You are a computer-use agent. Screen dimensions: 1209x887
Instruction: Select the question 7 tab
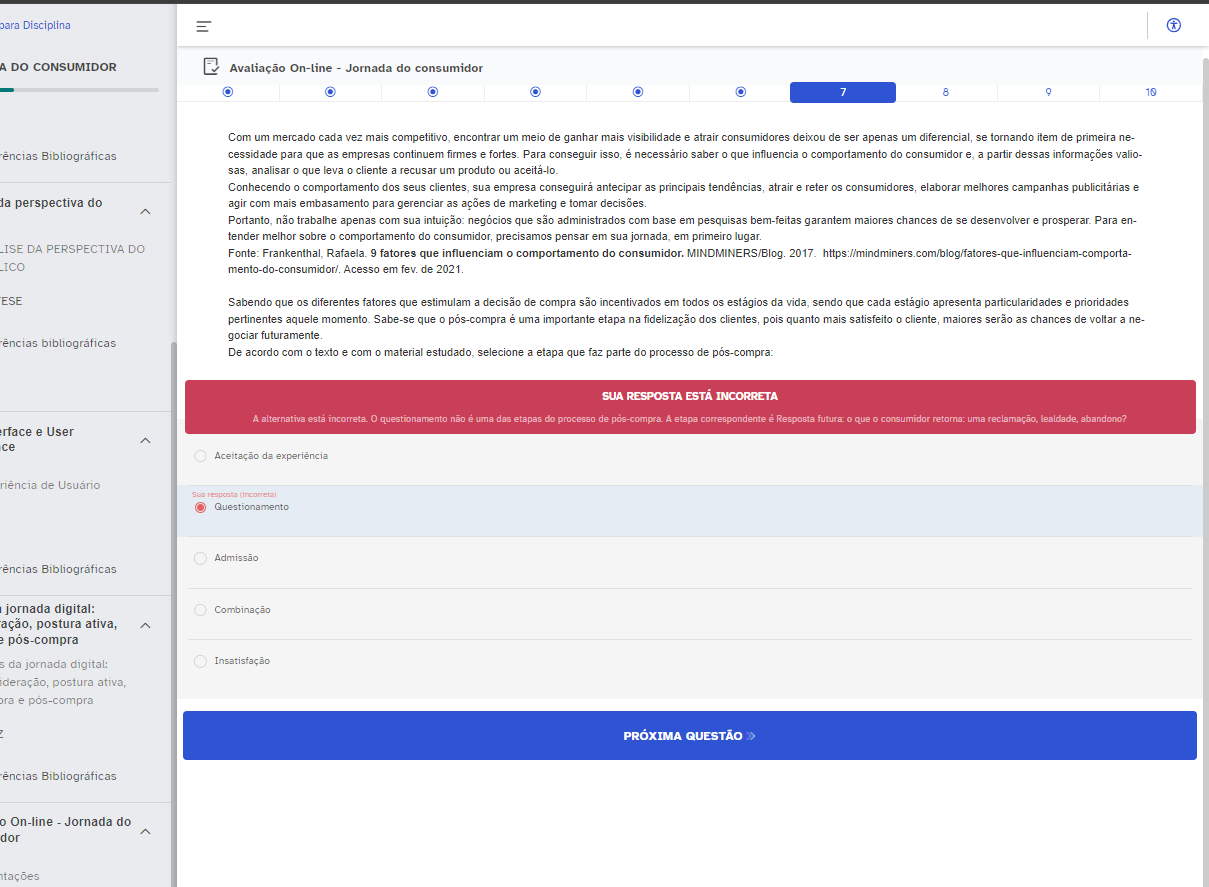pyautogui.click(x=843, y=92)
